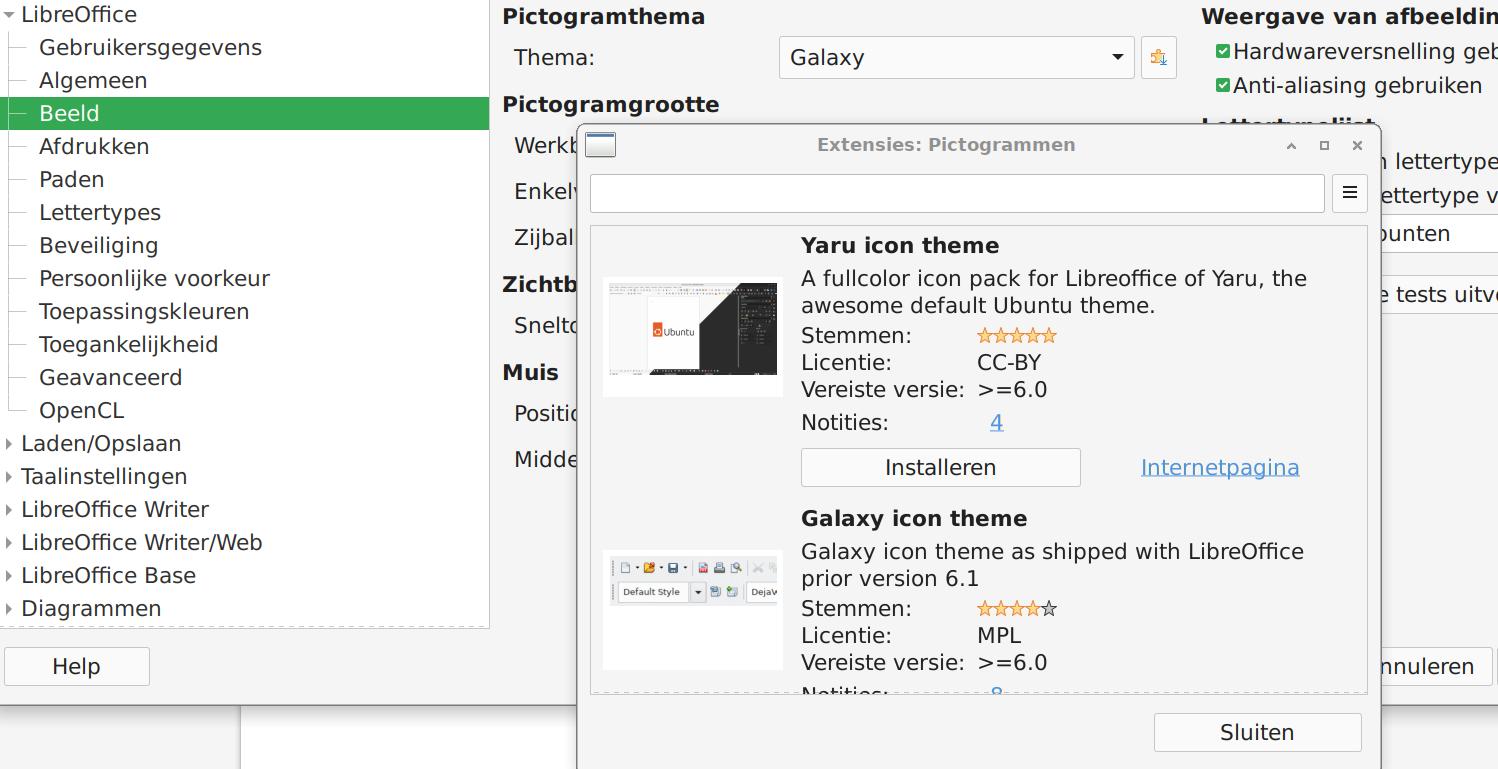The image size is (1498, 769).
Task: Expand the Laden/Opslaan tree node
Action: pos(9,443)
